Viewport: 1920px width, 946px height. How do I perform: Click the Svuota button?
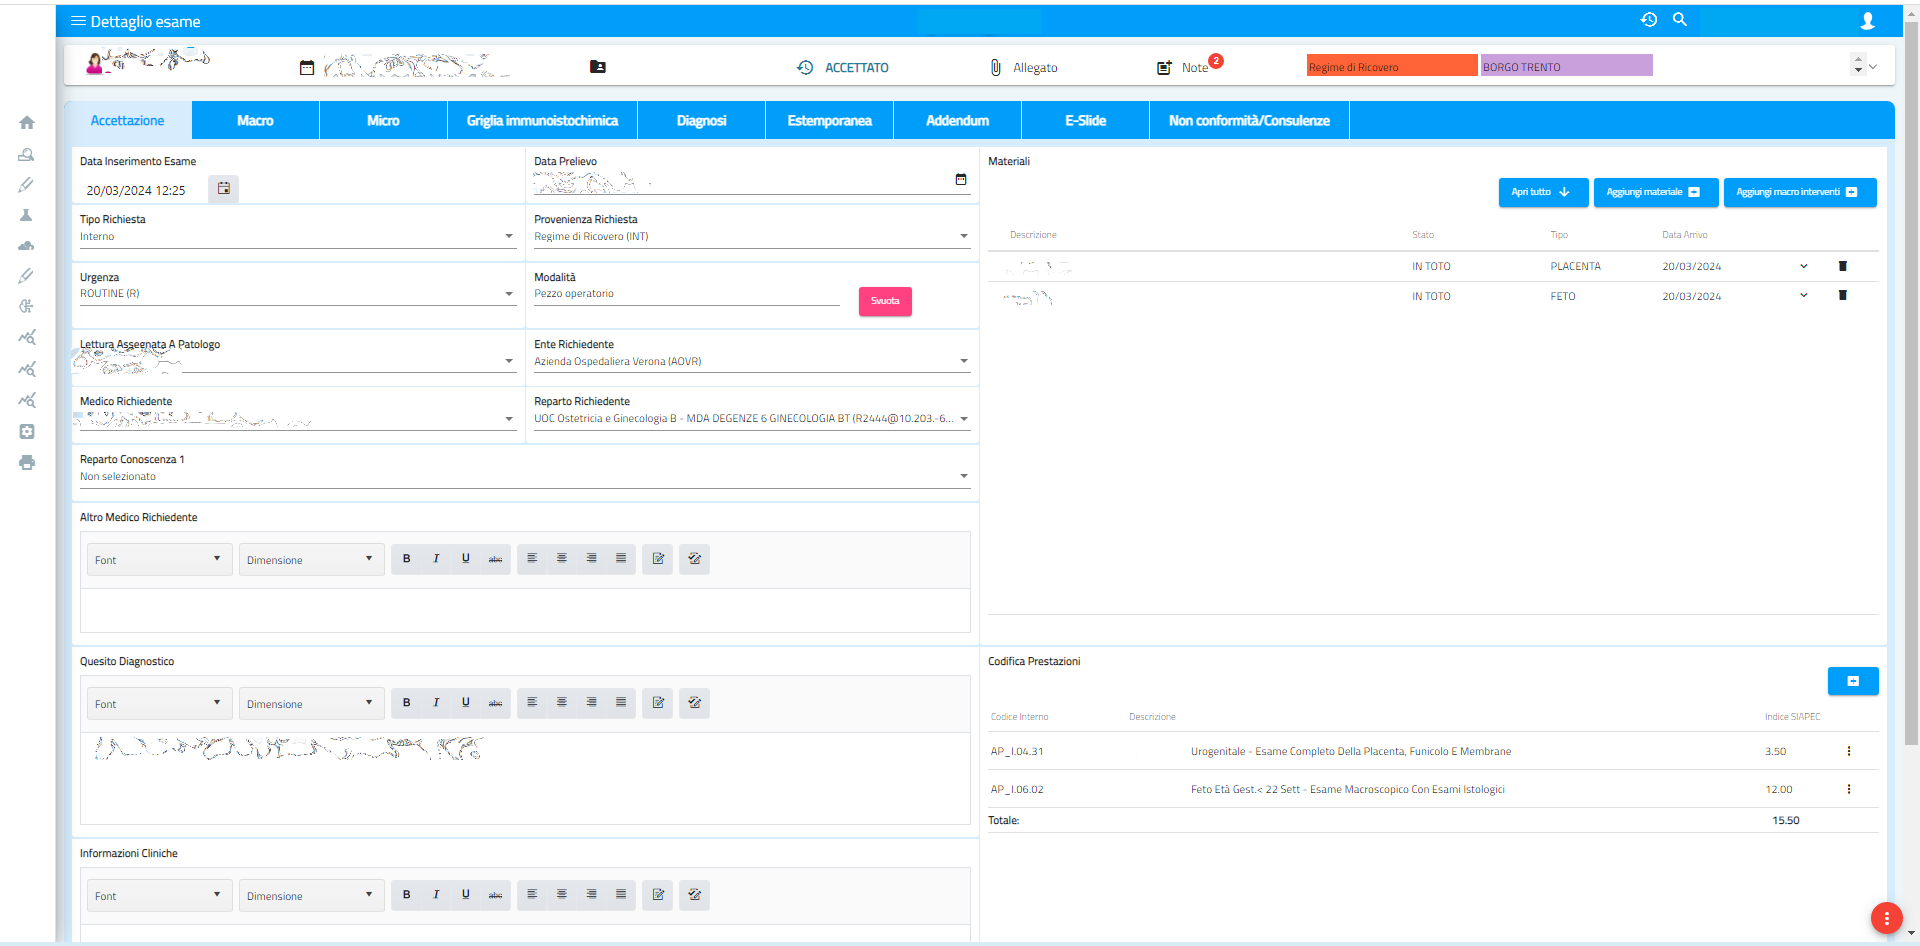pos(885,301)
